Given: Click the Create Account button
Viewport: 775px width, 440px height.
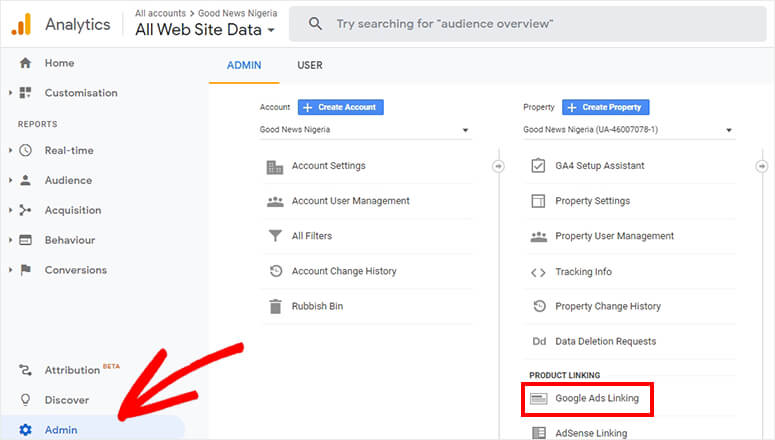Looking at the screenshot, I should (x=341, y=107).
